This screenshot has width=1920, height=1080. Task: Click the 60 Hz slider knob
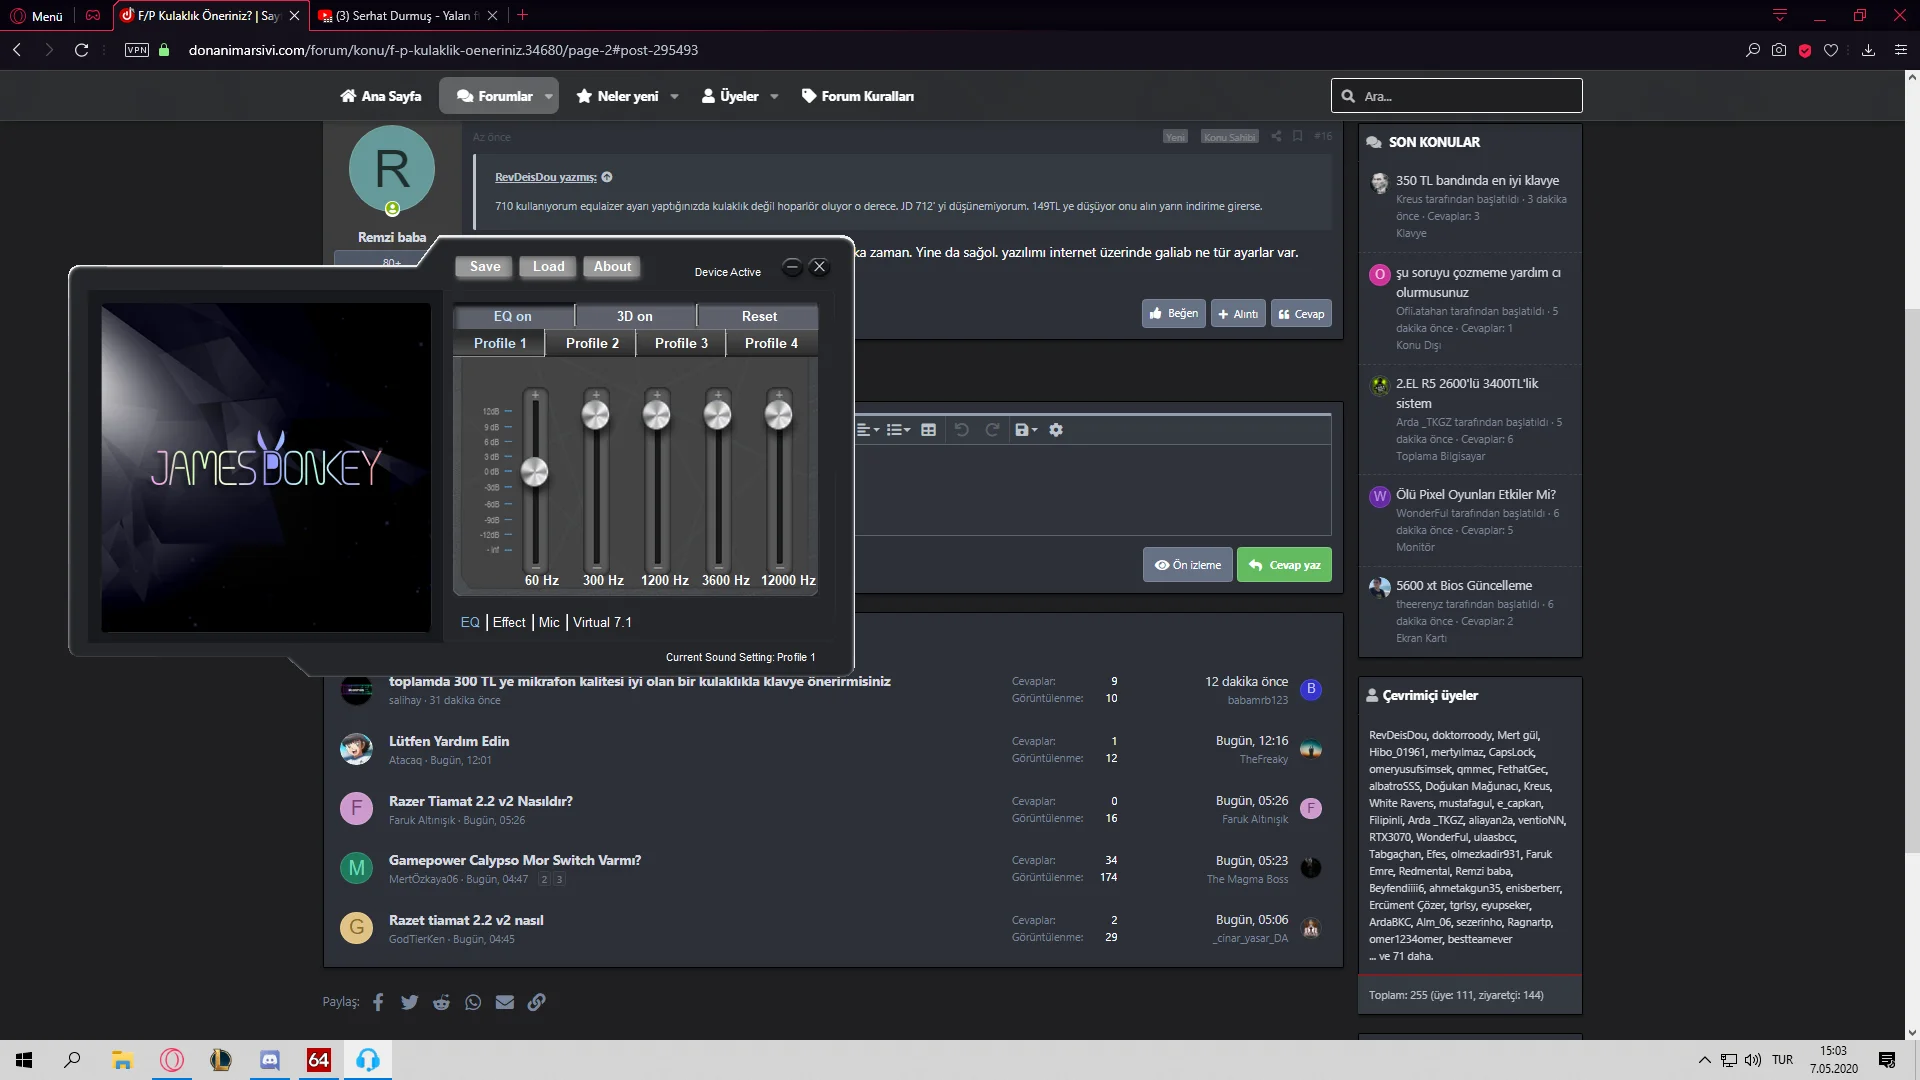[535, 472]
